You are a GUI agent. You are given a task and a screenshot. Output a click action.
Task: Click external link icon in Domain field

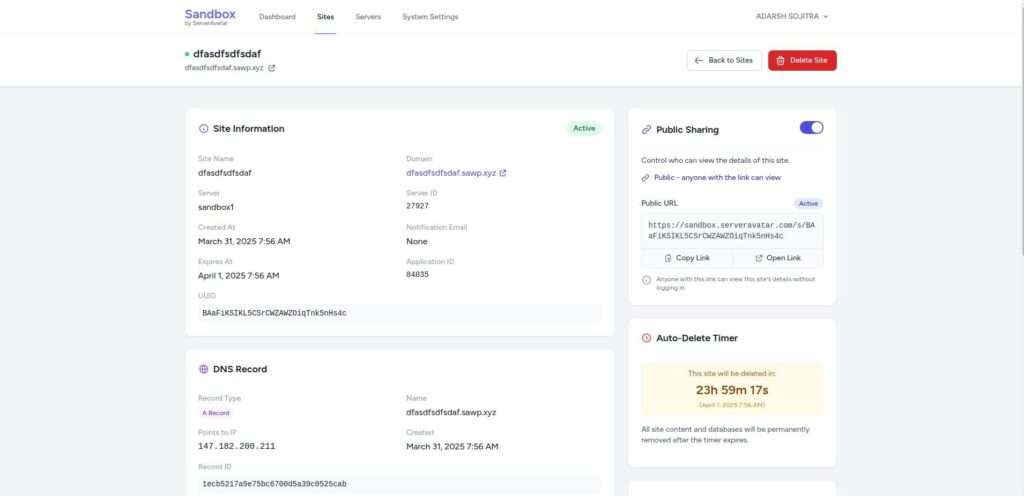click(x=503, y=173)
